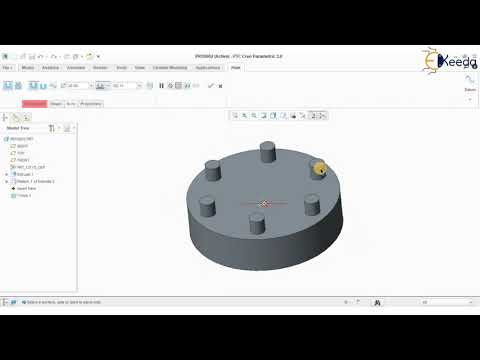Expand Pattern 1 of Extrude 2 node
480x360 pixels.
point(6,181)
